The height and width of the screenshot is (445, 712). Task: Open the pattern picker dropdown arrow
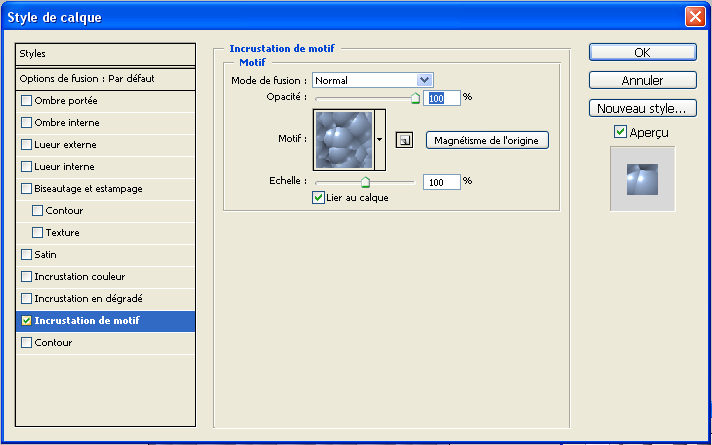(380, 141)
